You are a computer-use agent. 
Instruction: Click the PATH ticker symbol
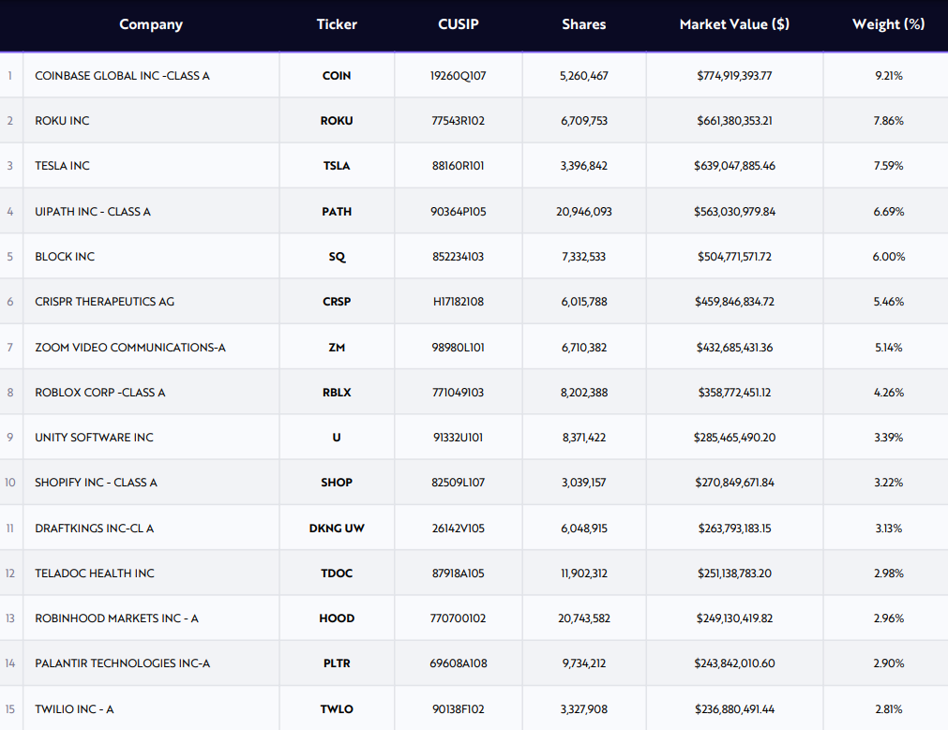(336, 212)
